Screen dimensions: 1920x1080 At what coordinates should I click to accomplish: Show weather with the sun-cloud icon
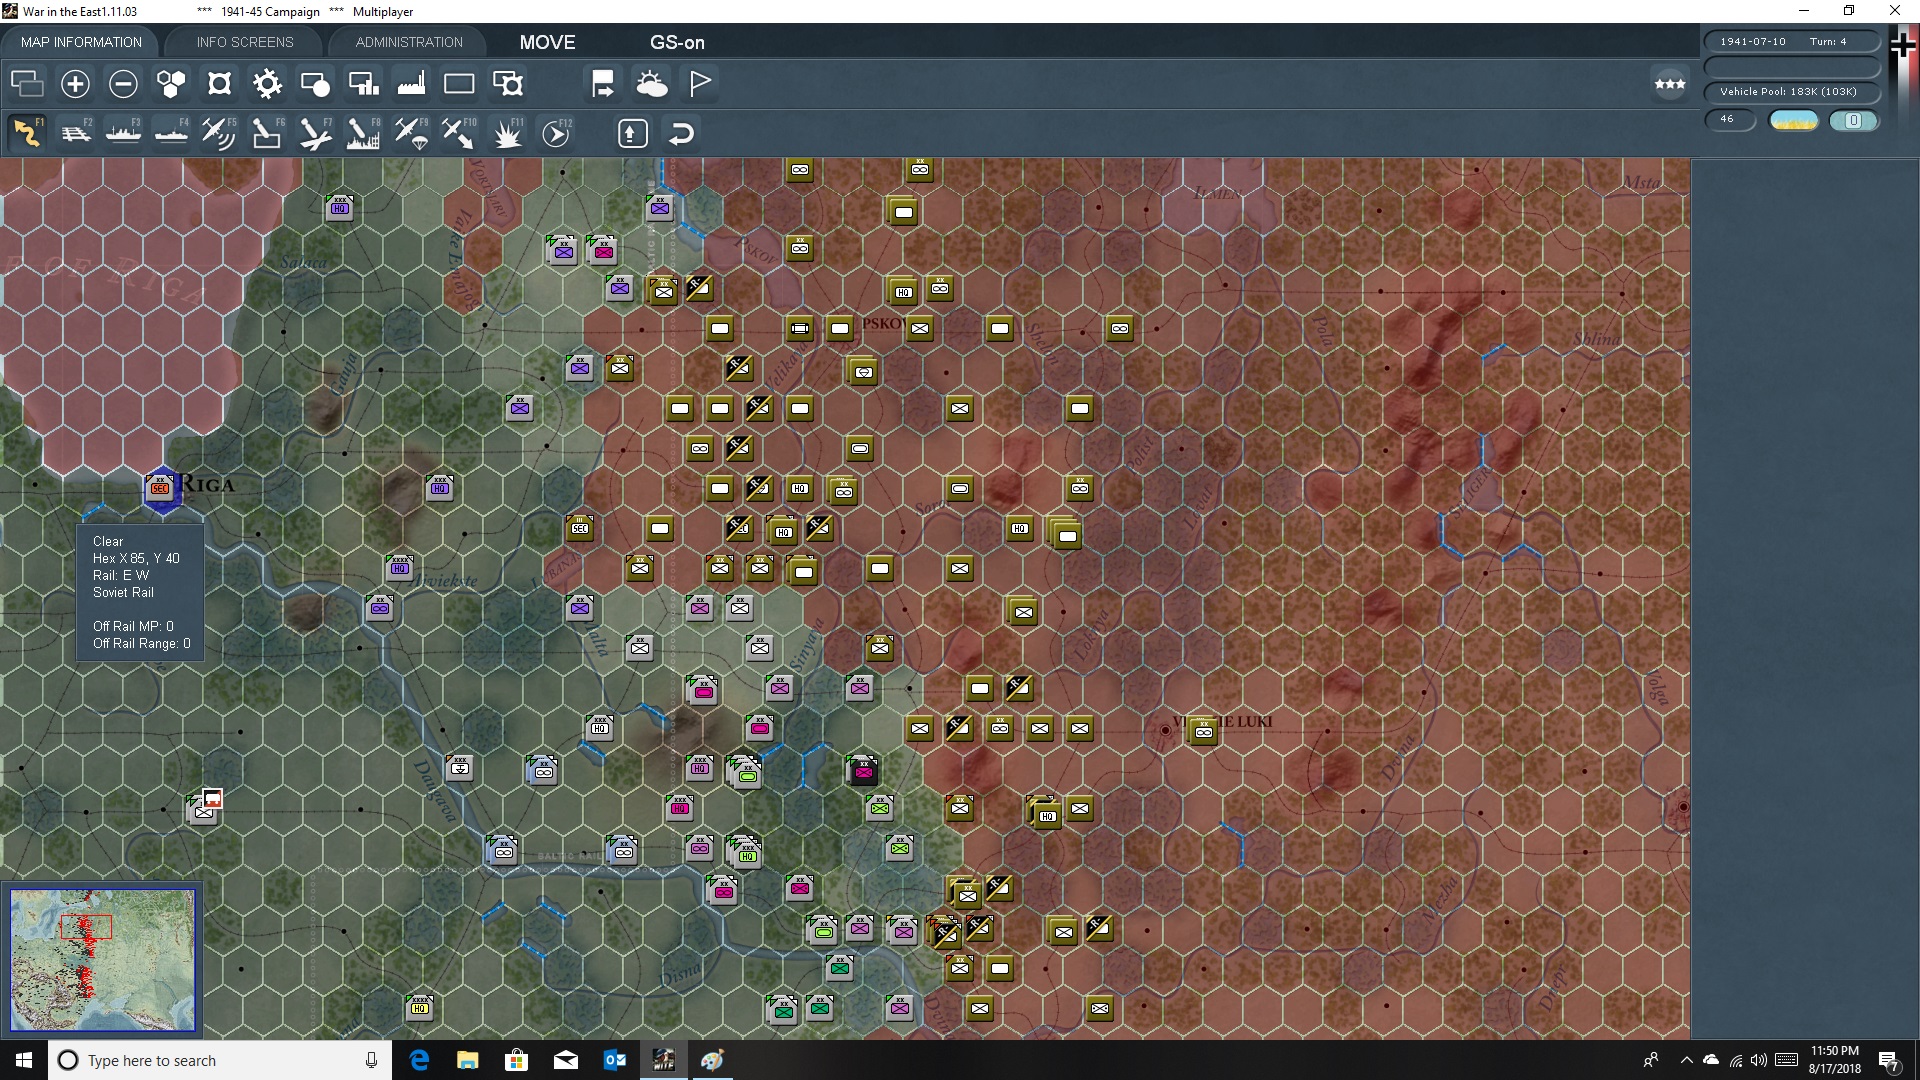652,84
